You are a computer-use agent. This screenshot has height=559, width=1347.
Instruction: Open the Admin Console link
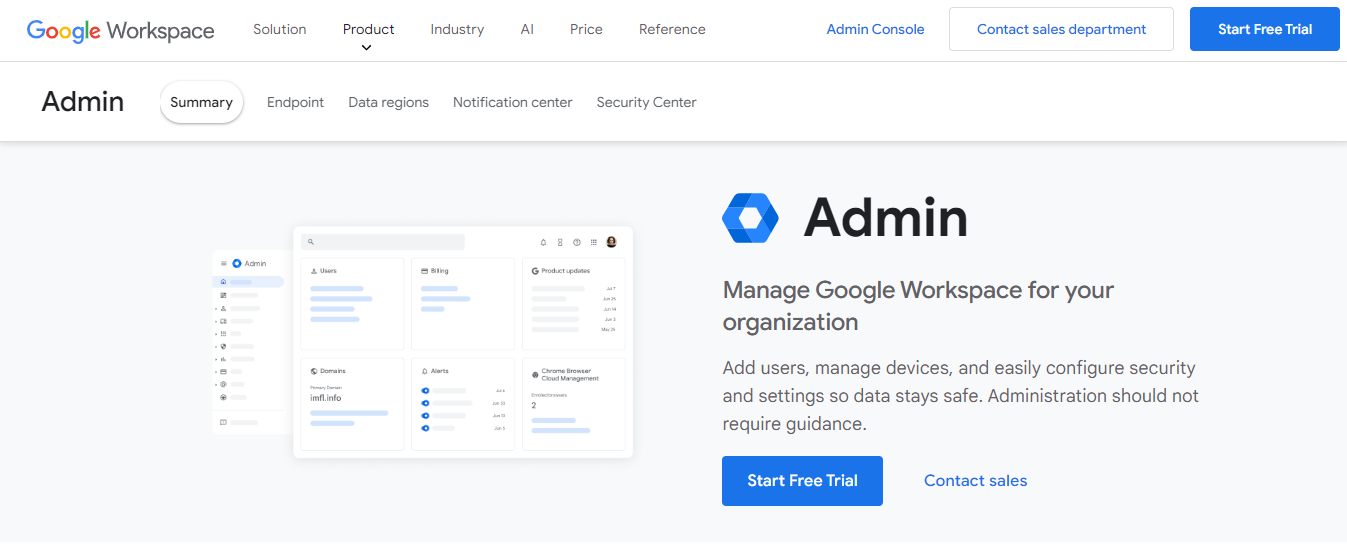[875, 29]
